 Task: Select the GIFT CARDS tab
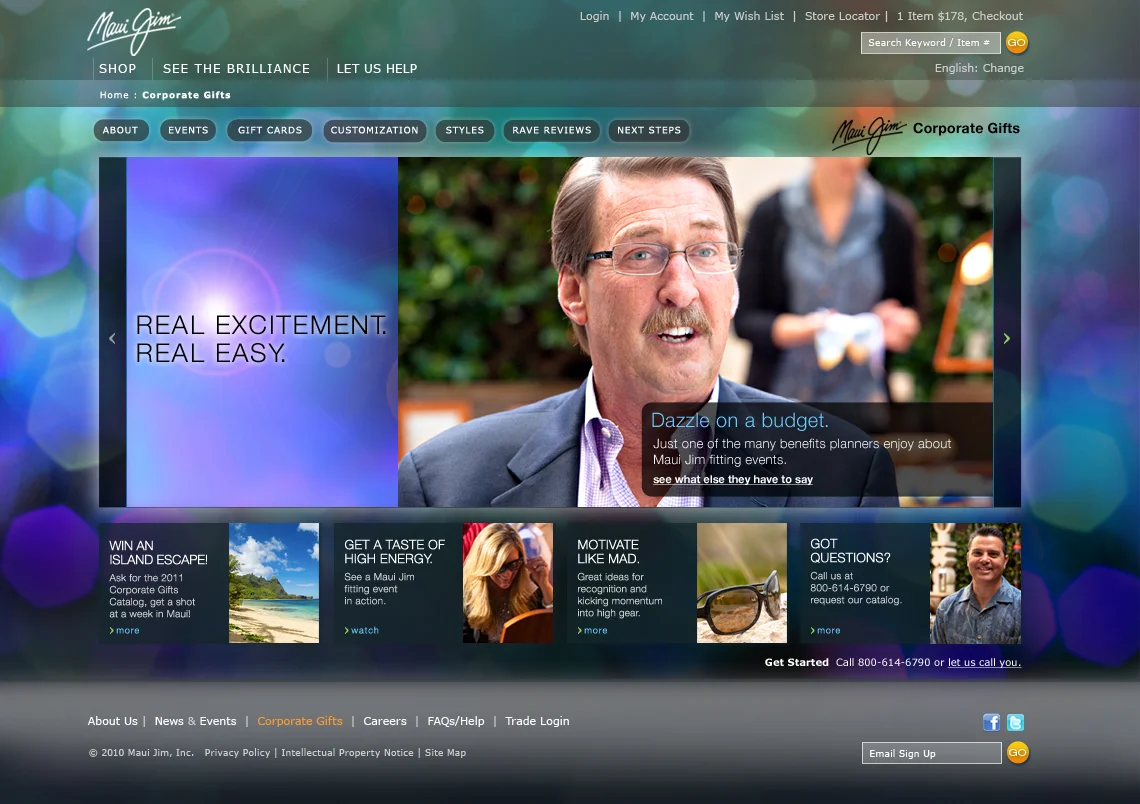pos(270,130)
